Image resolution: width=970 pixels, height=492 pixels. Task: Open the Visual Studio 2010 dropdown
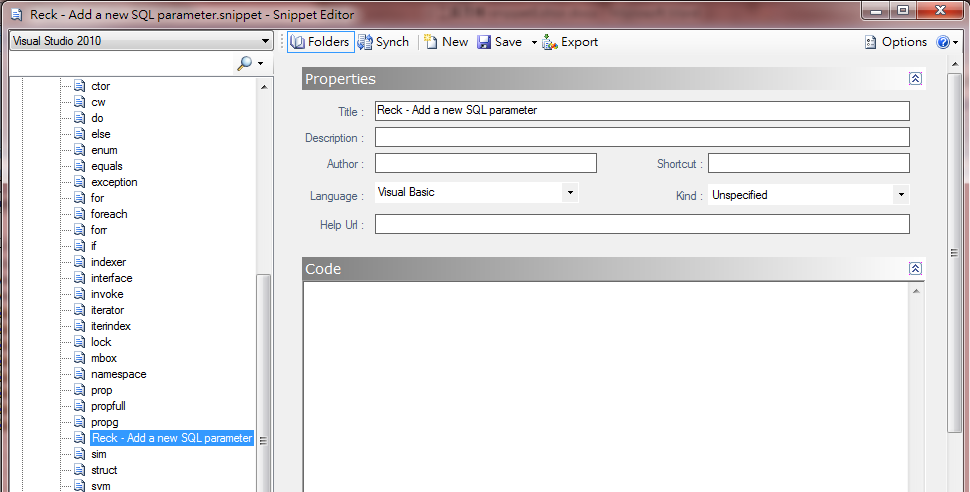click(141, 41)
